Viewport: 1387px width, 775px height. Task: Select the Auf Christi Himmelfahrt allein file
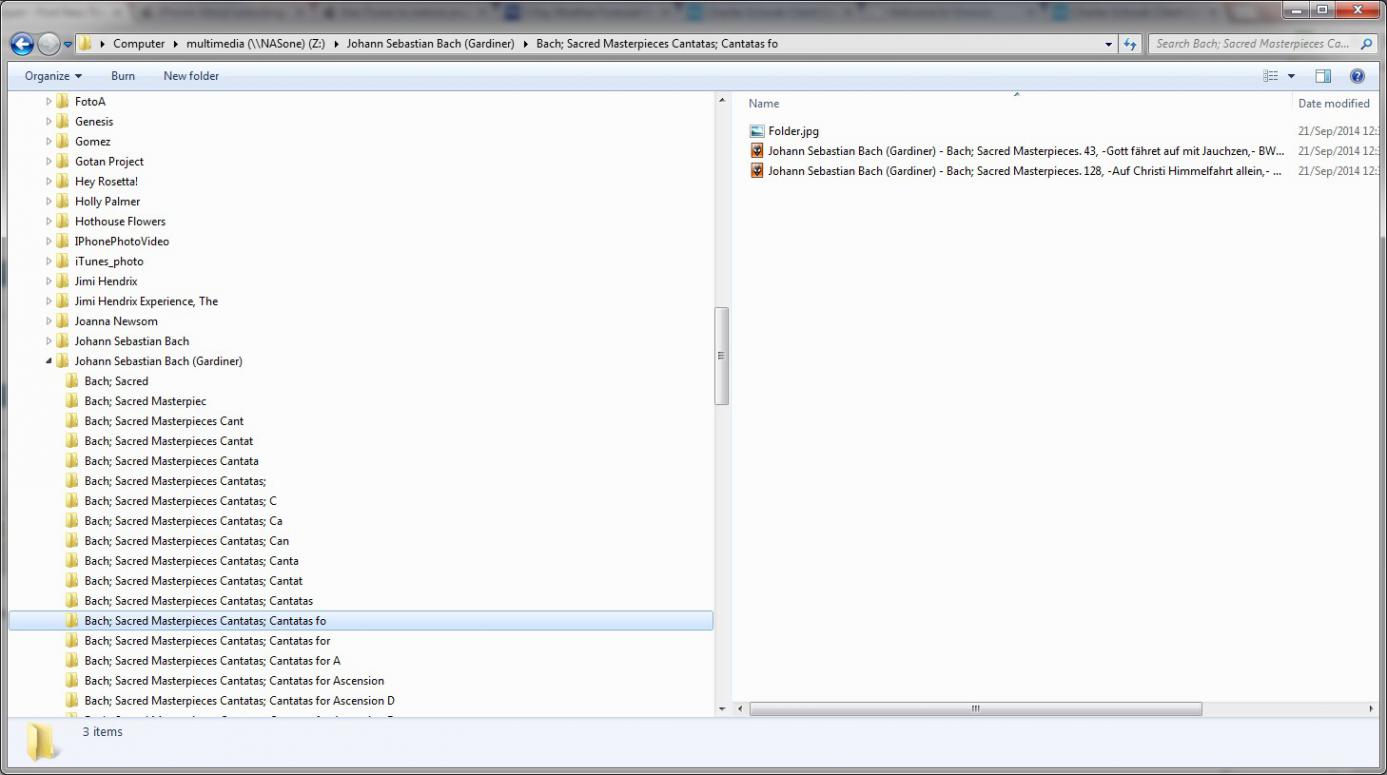pyautogui.click(x=1020, y=171)
